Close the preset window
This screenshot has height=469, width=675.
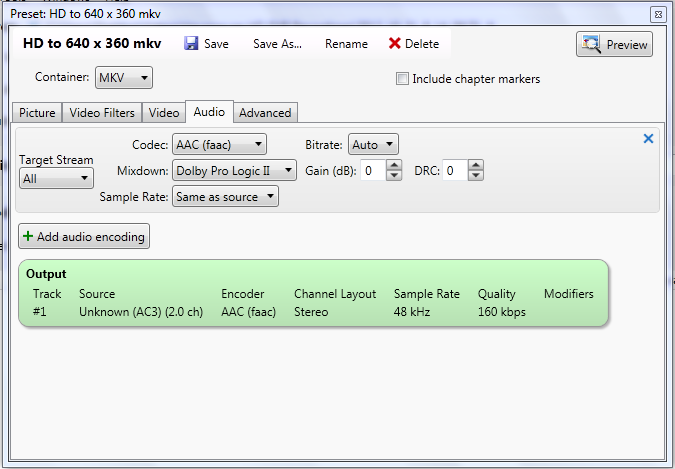[658, 14]
